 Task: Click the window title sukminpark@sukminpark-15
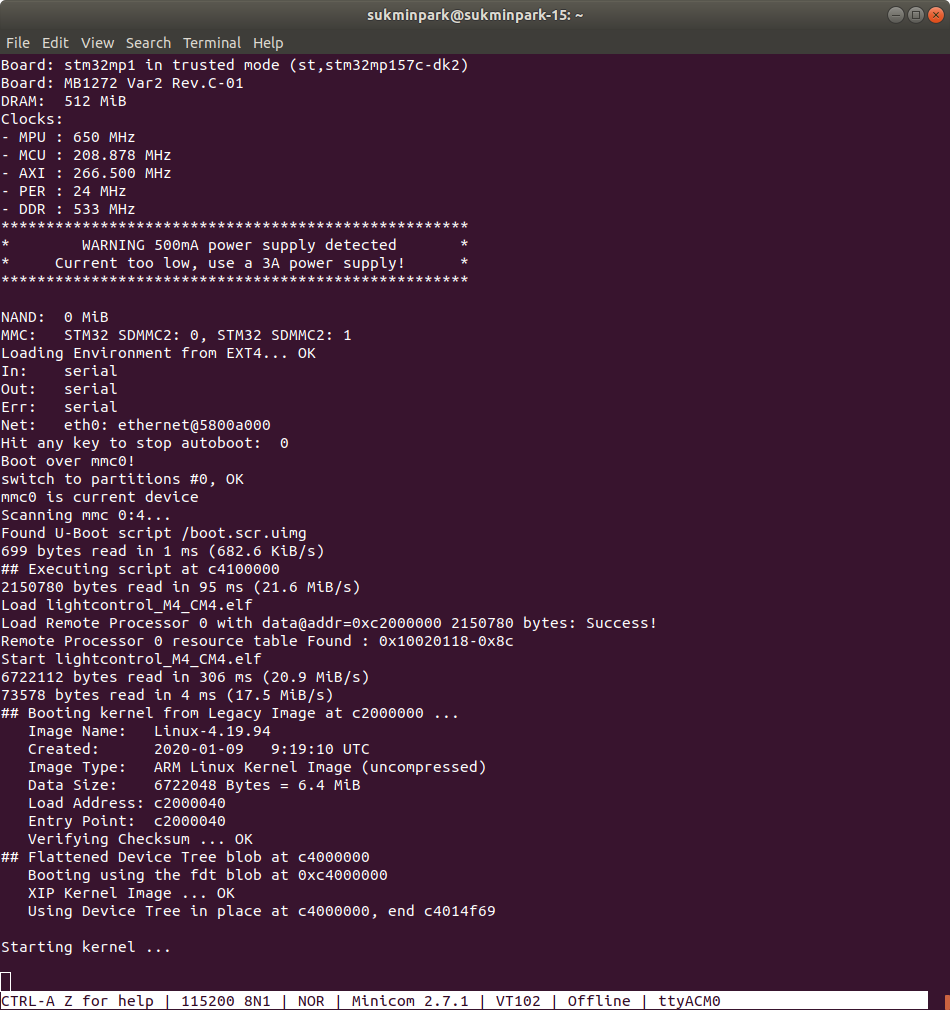[475, 15]
